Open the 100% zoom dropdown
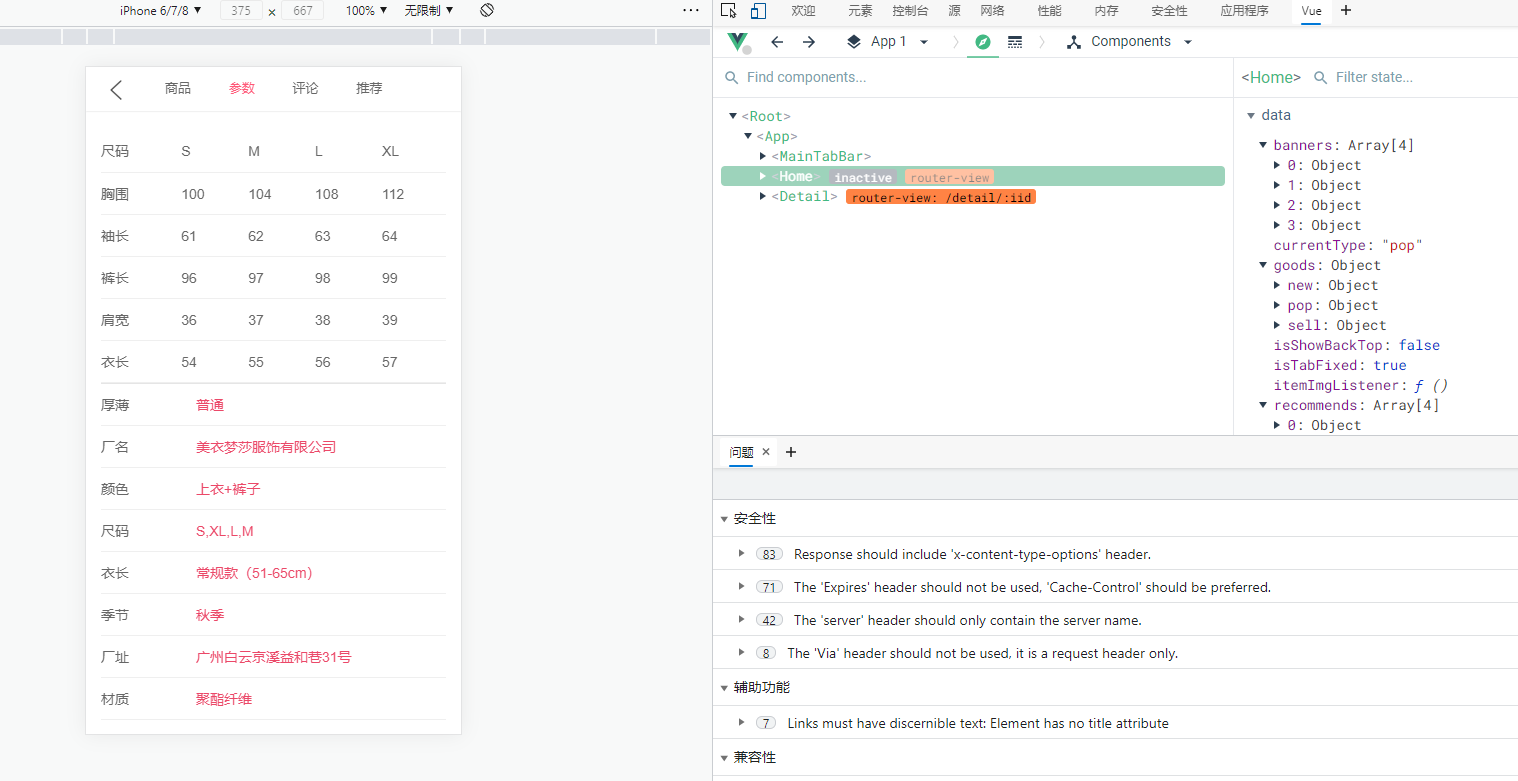Image resolution: width=1518 pixels, height=781 pixels. [x=366, y=10]
